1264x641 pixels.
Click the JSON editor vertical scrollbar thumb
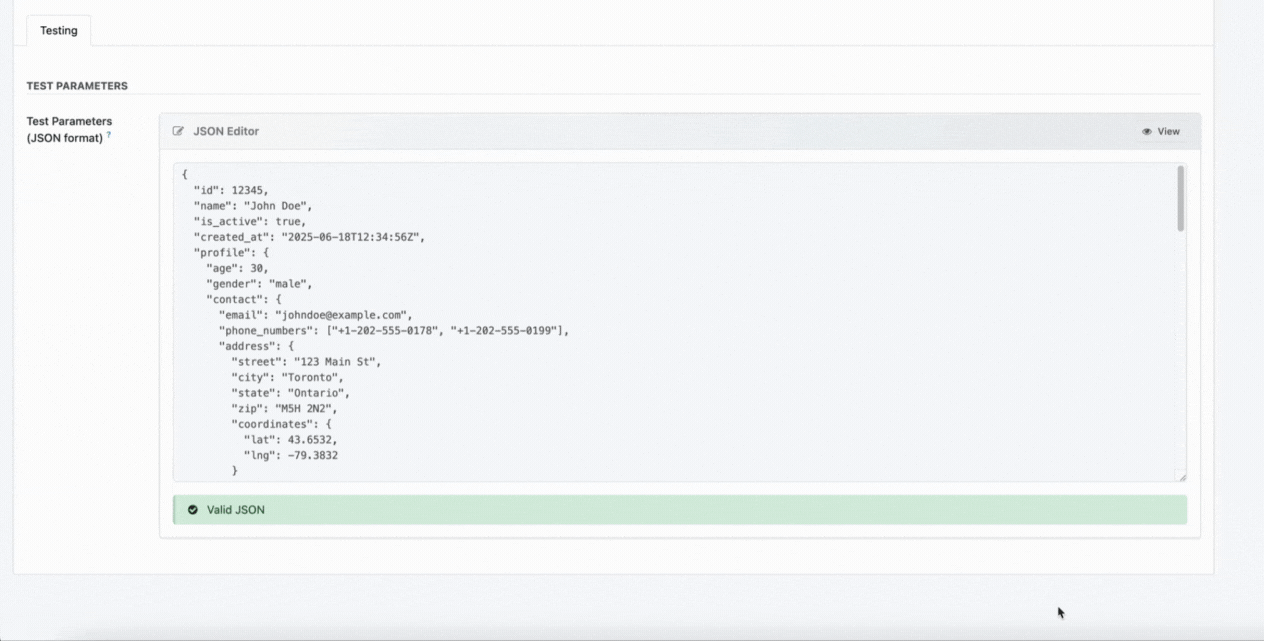click(1180, 198)
